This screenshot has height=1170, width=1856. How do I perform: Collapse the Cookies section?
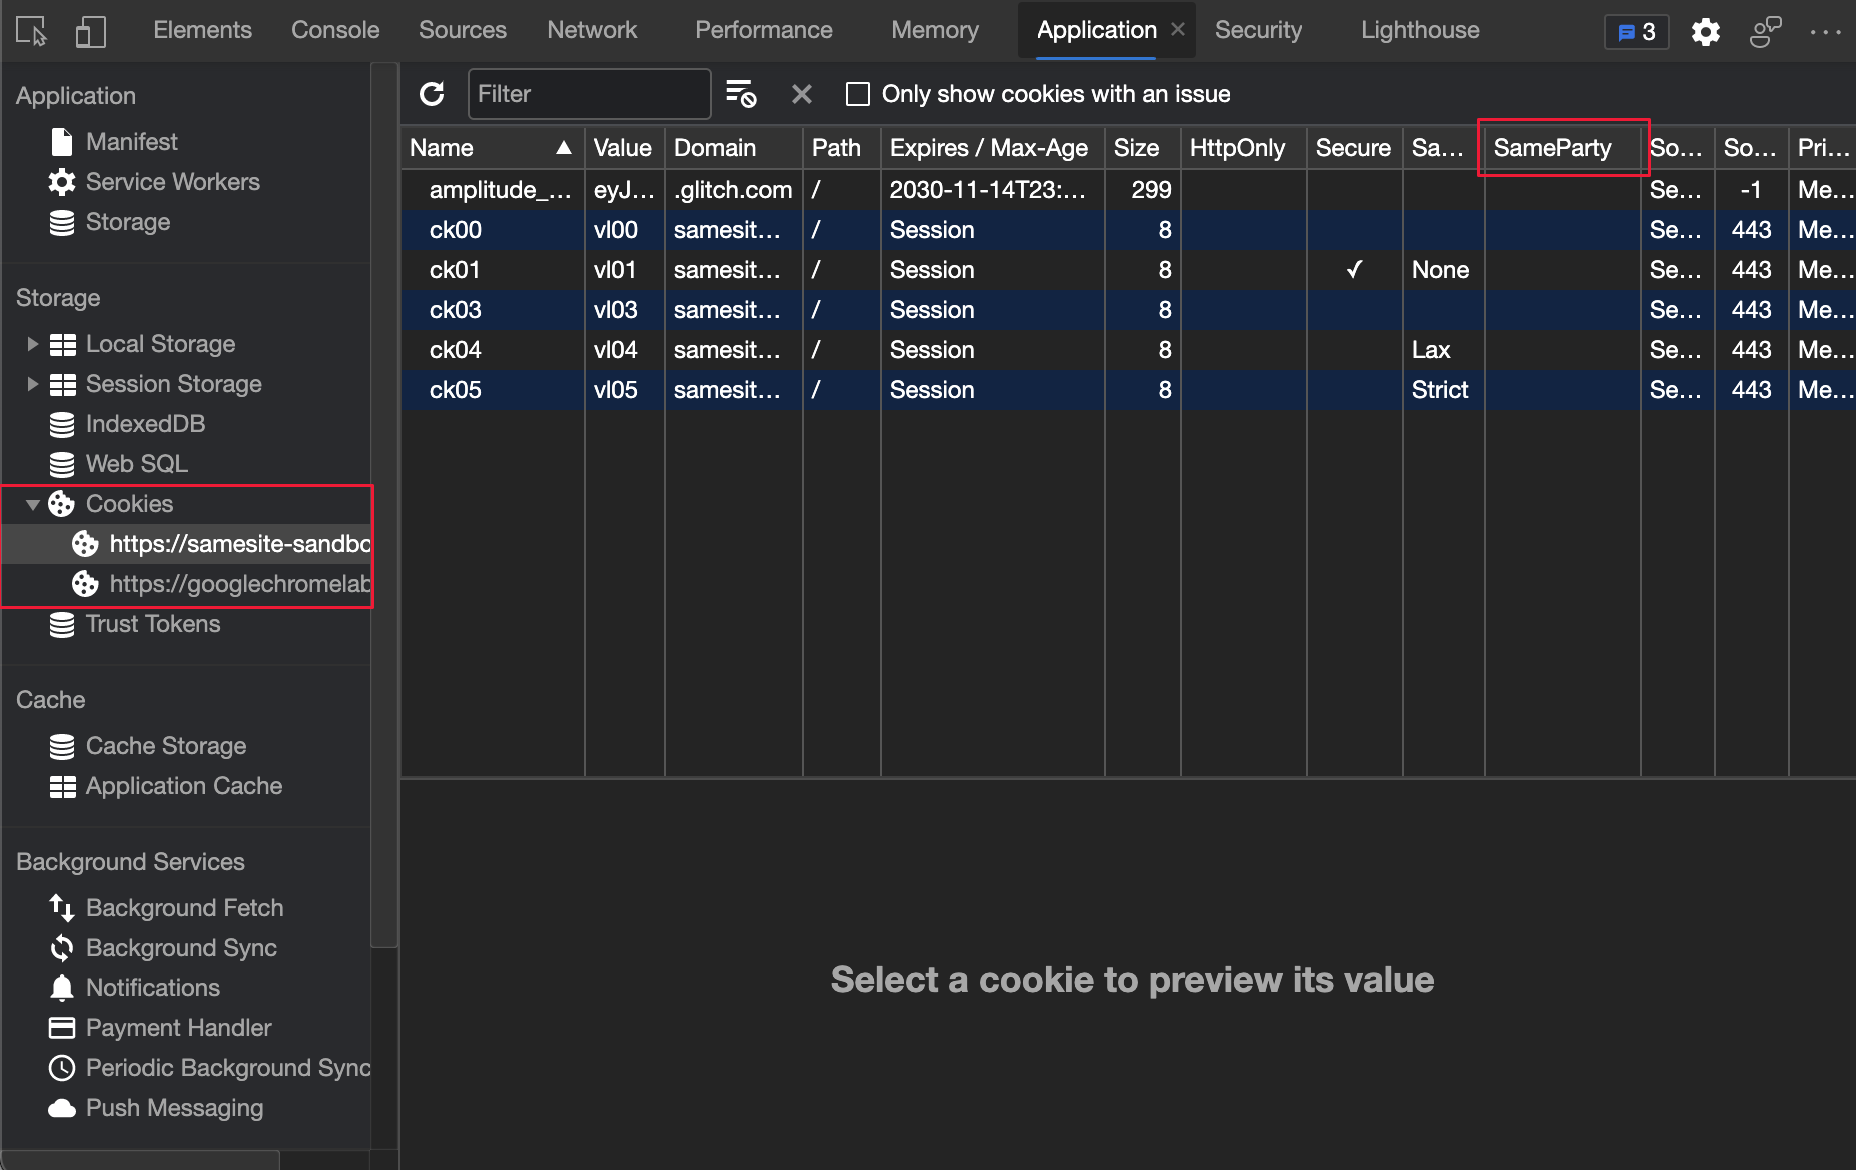pyautogui.click(x=31, y=504)
